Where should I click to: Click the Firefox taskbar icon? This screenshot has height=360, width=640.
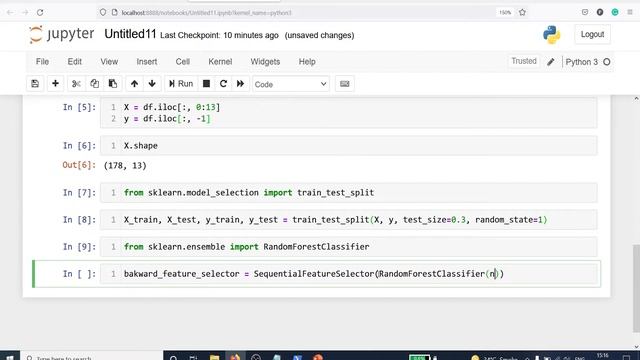coord(235,357)
